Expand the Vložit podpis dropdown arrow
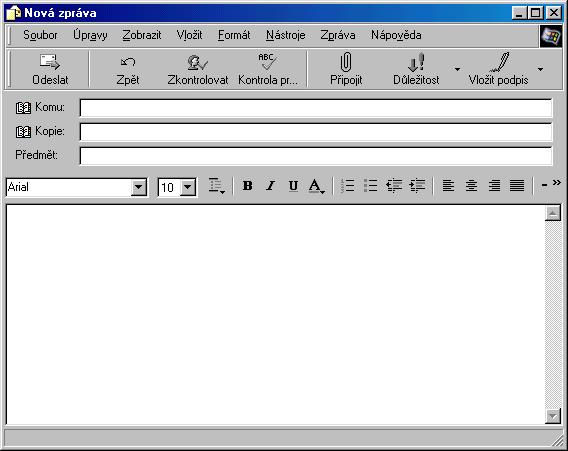Image resolution: width=568 pixels, height=451 pixels. pyautogui.click(x=540, y=69)
